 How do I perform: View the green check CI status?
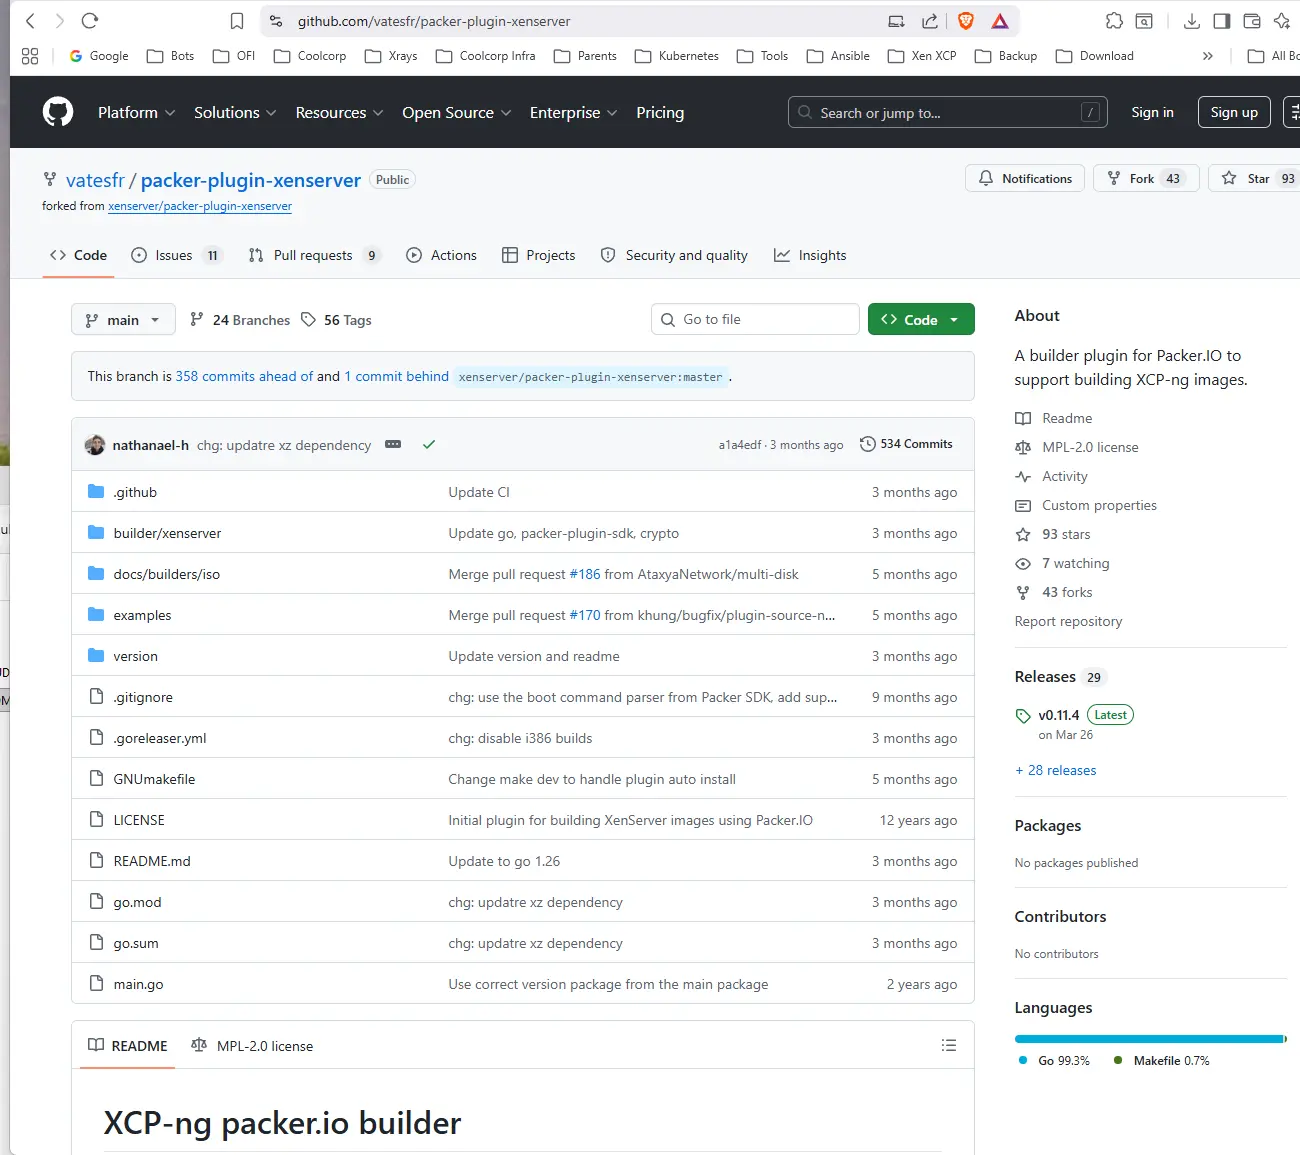click(x=429, y=444)
